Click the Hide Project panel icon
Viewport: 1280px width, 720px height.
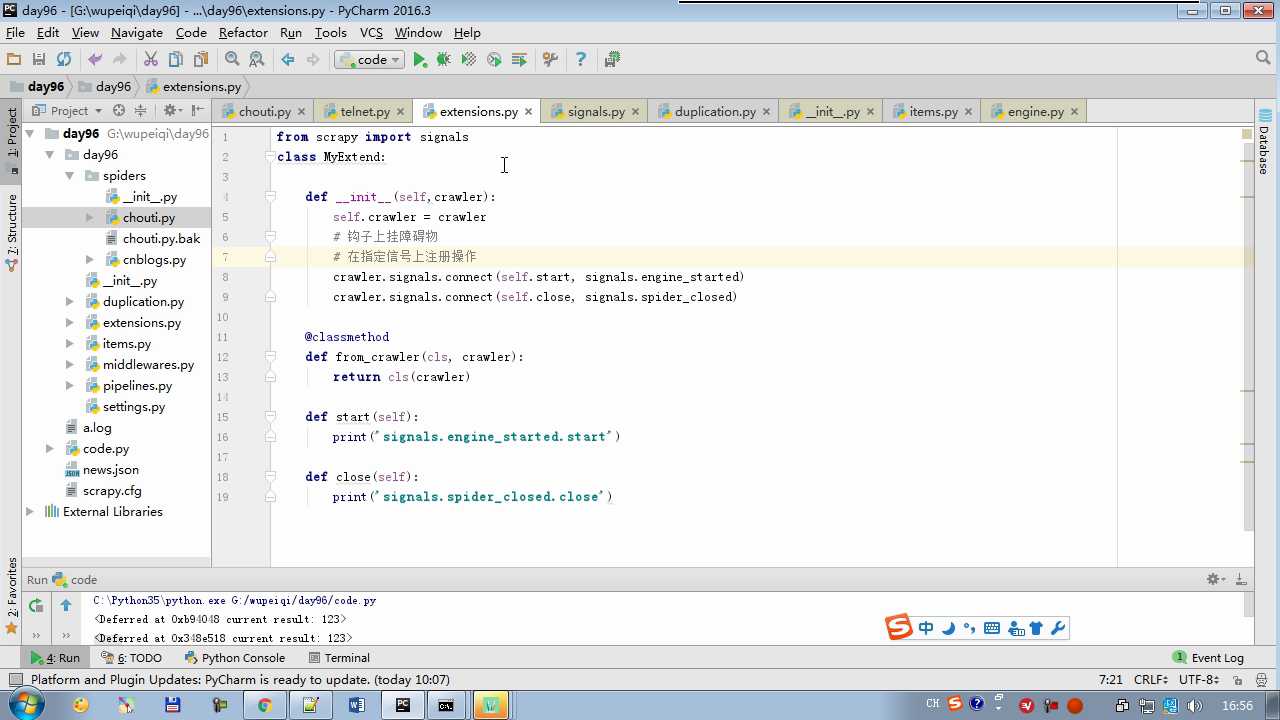(197, 111)
